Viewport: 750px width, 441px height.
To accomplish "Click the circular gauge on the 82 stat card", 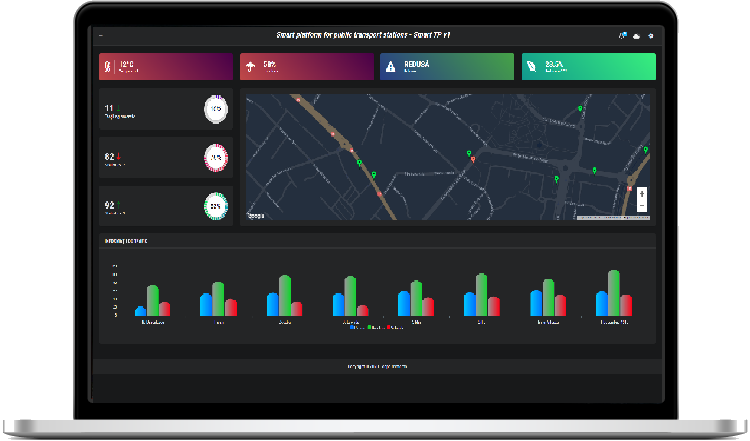I will click(215, 157).
